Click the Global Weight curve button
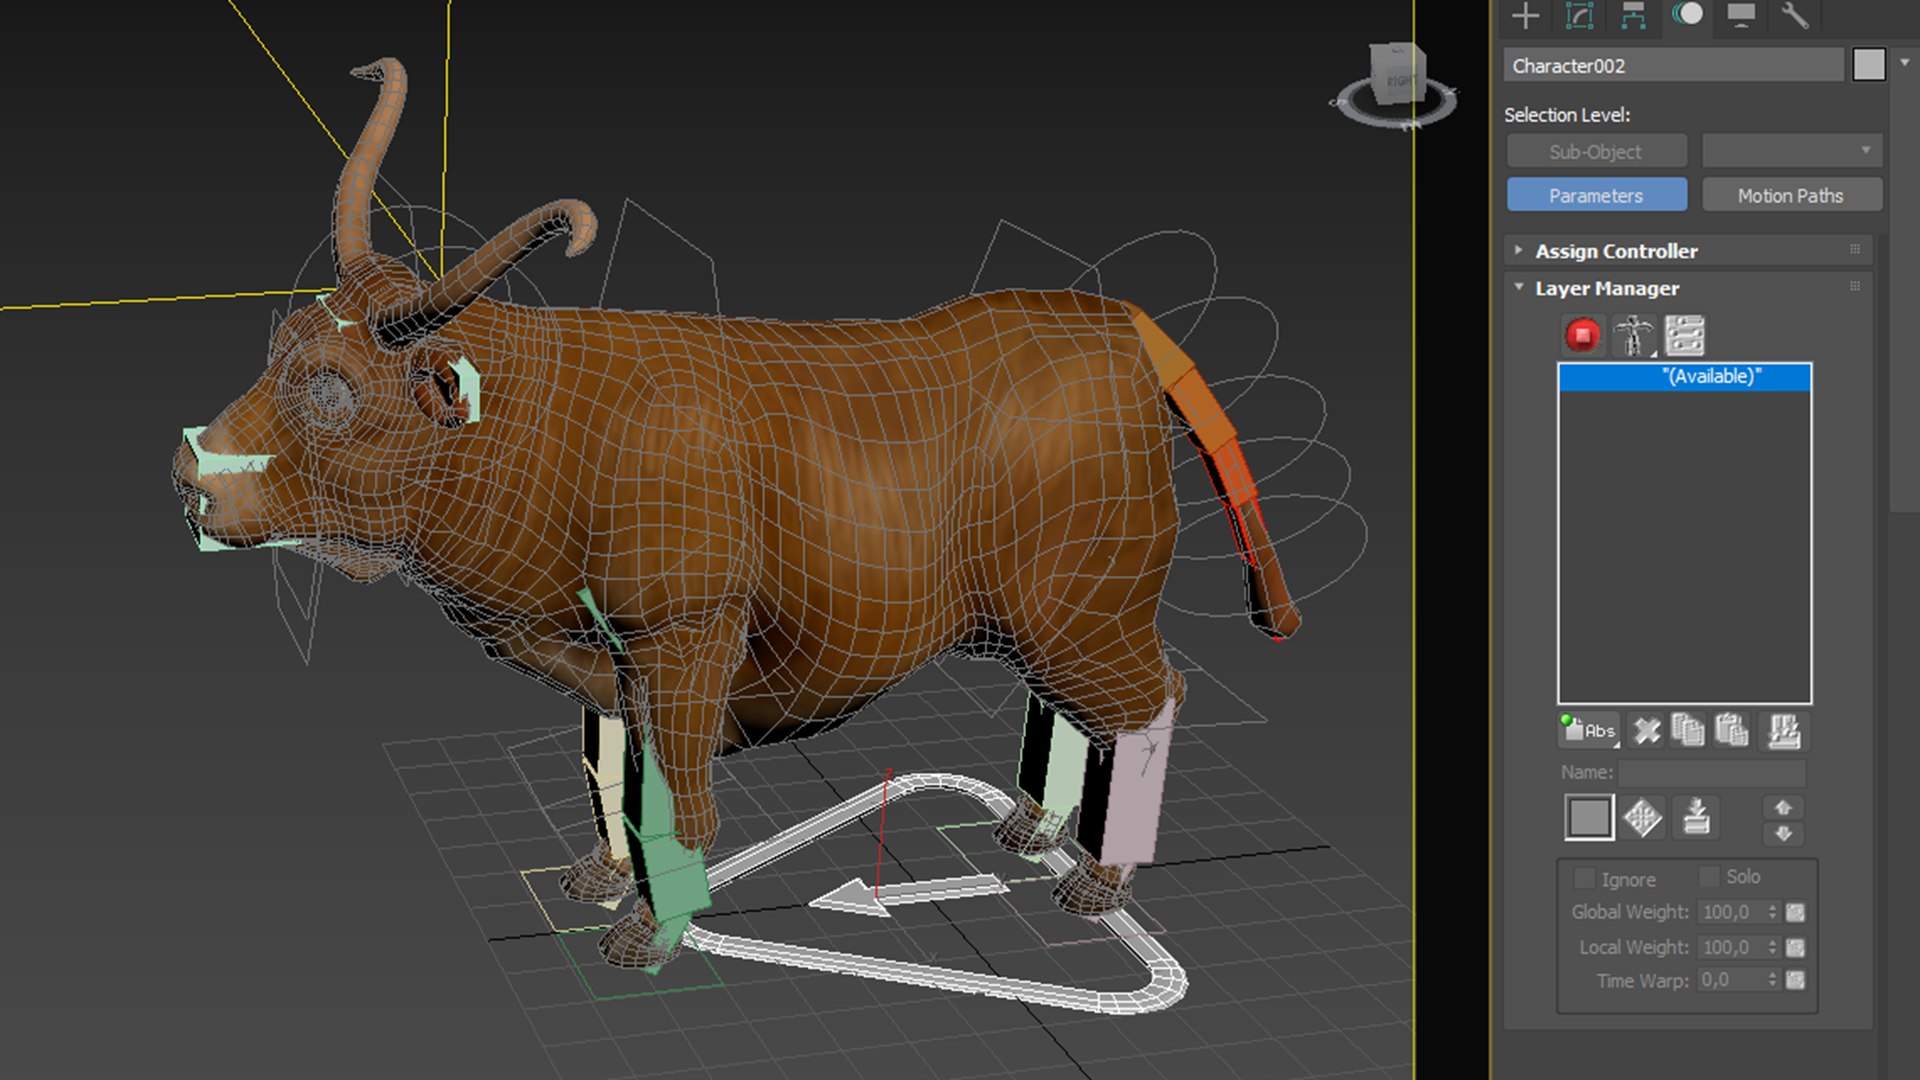Screen dimensions: 1920x1080 [1796, 912]
